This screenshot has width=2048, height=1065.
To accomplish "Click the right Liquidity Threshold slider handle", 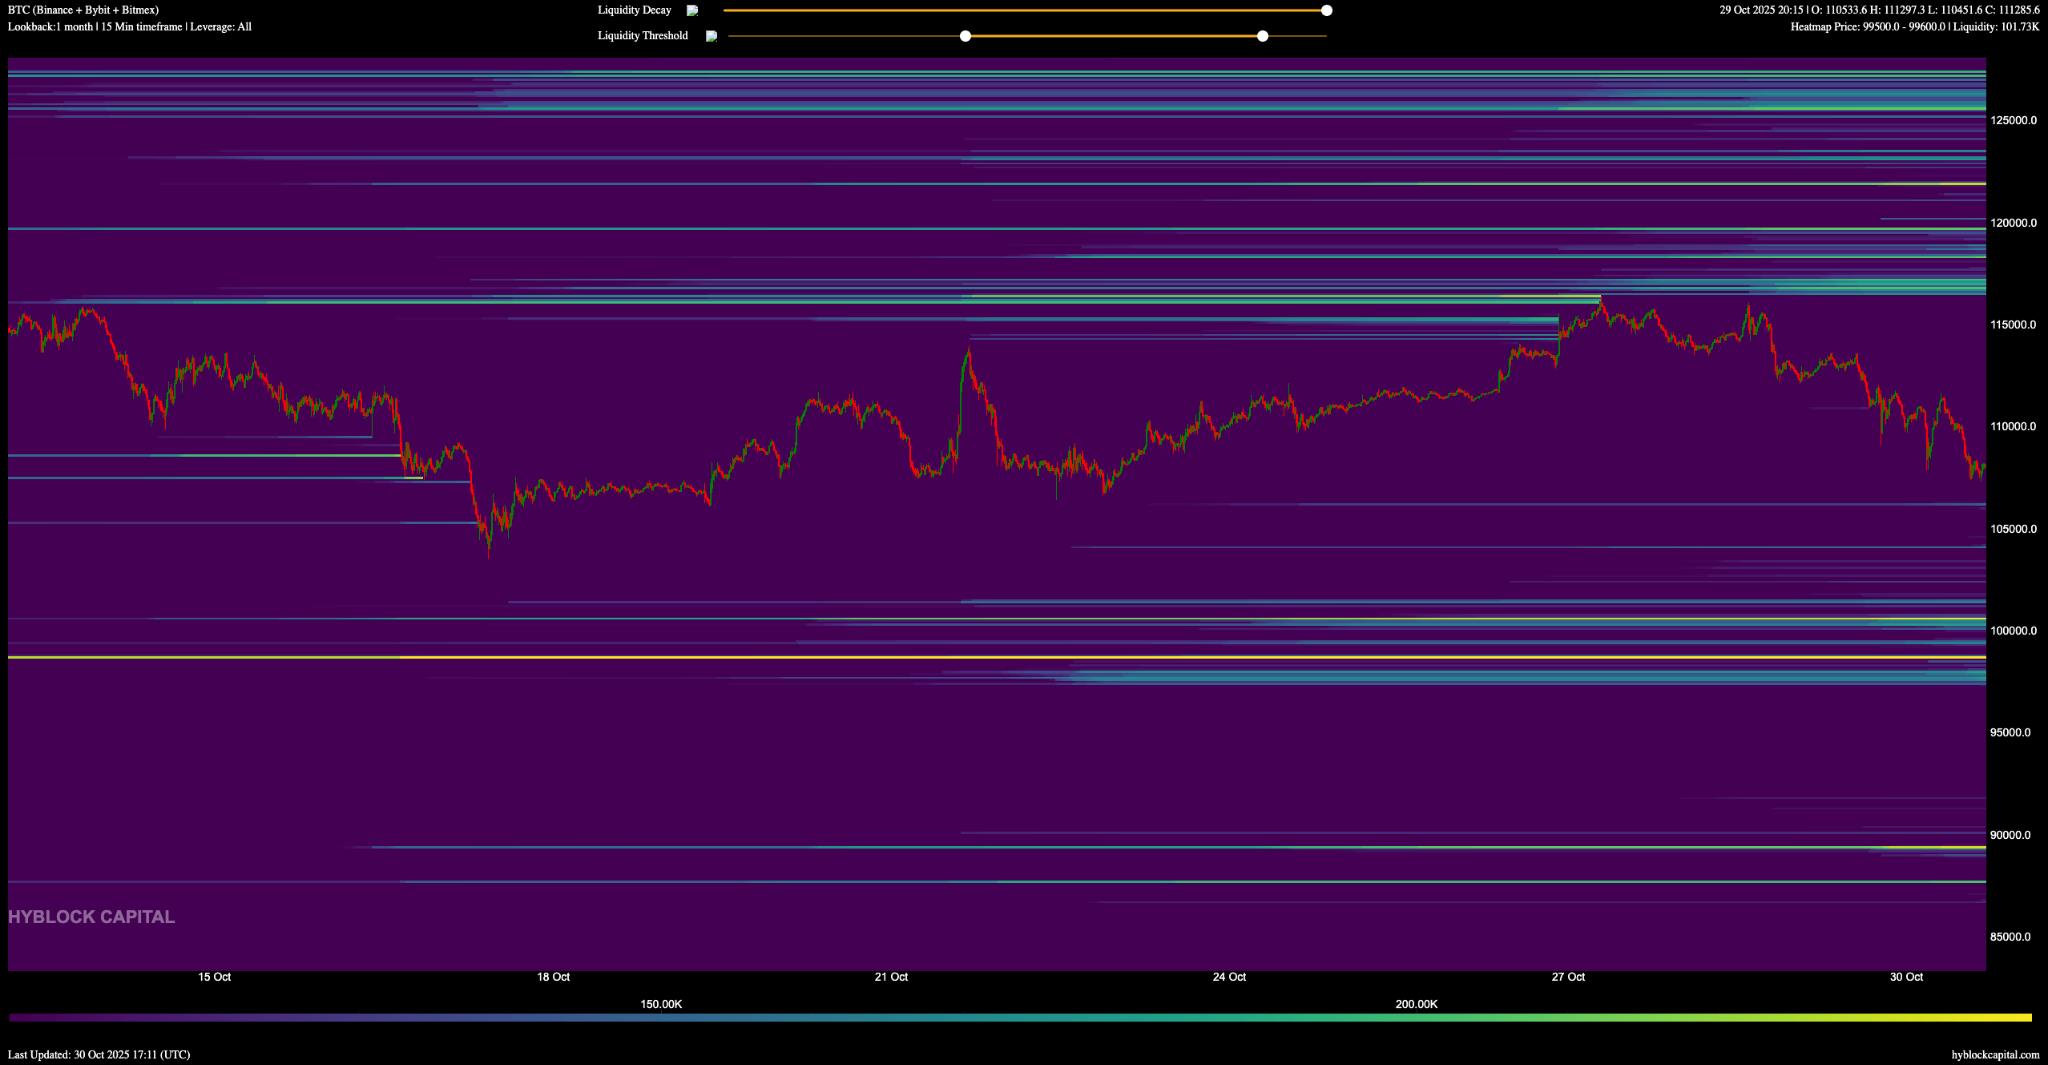I will click(x=1262, y=36).
